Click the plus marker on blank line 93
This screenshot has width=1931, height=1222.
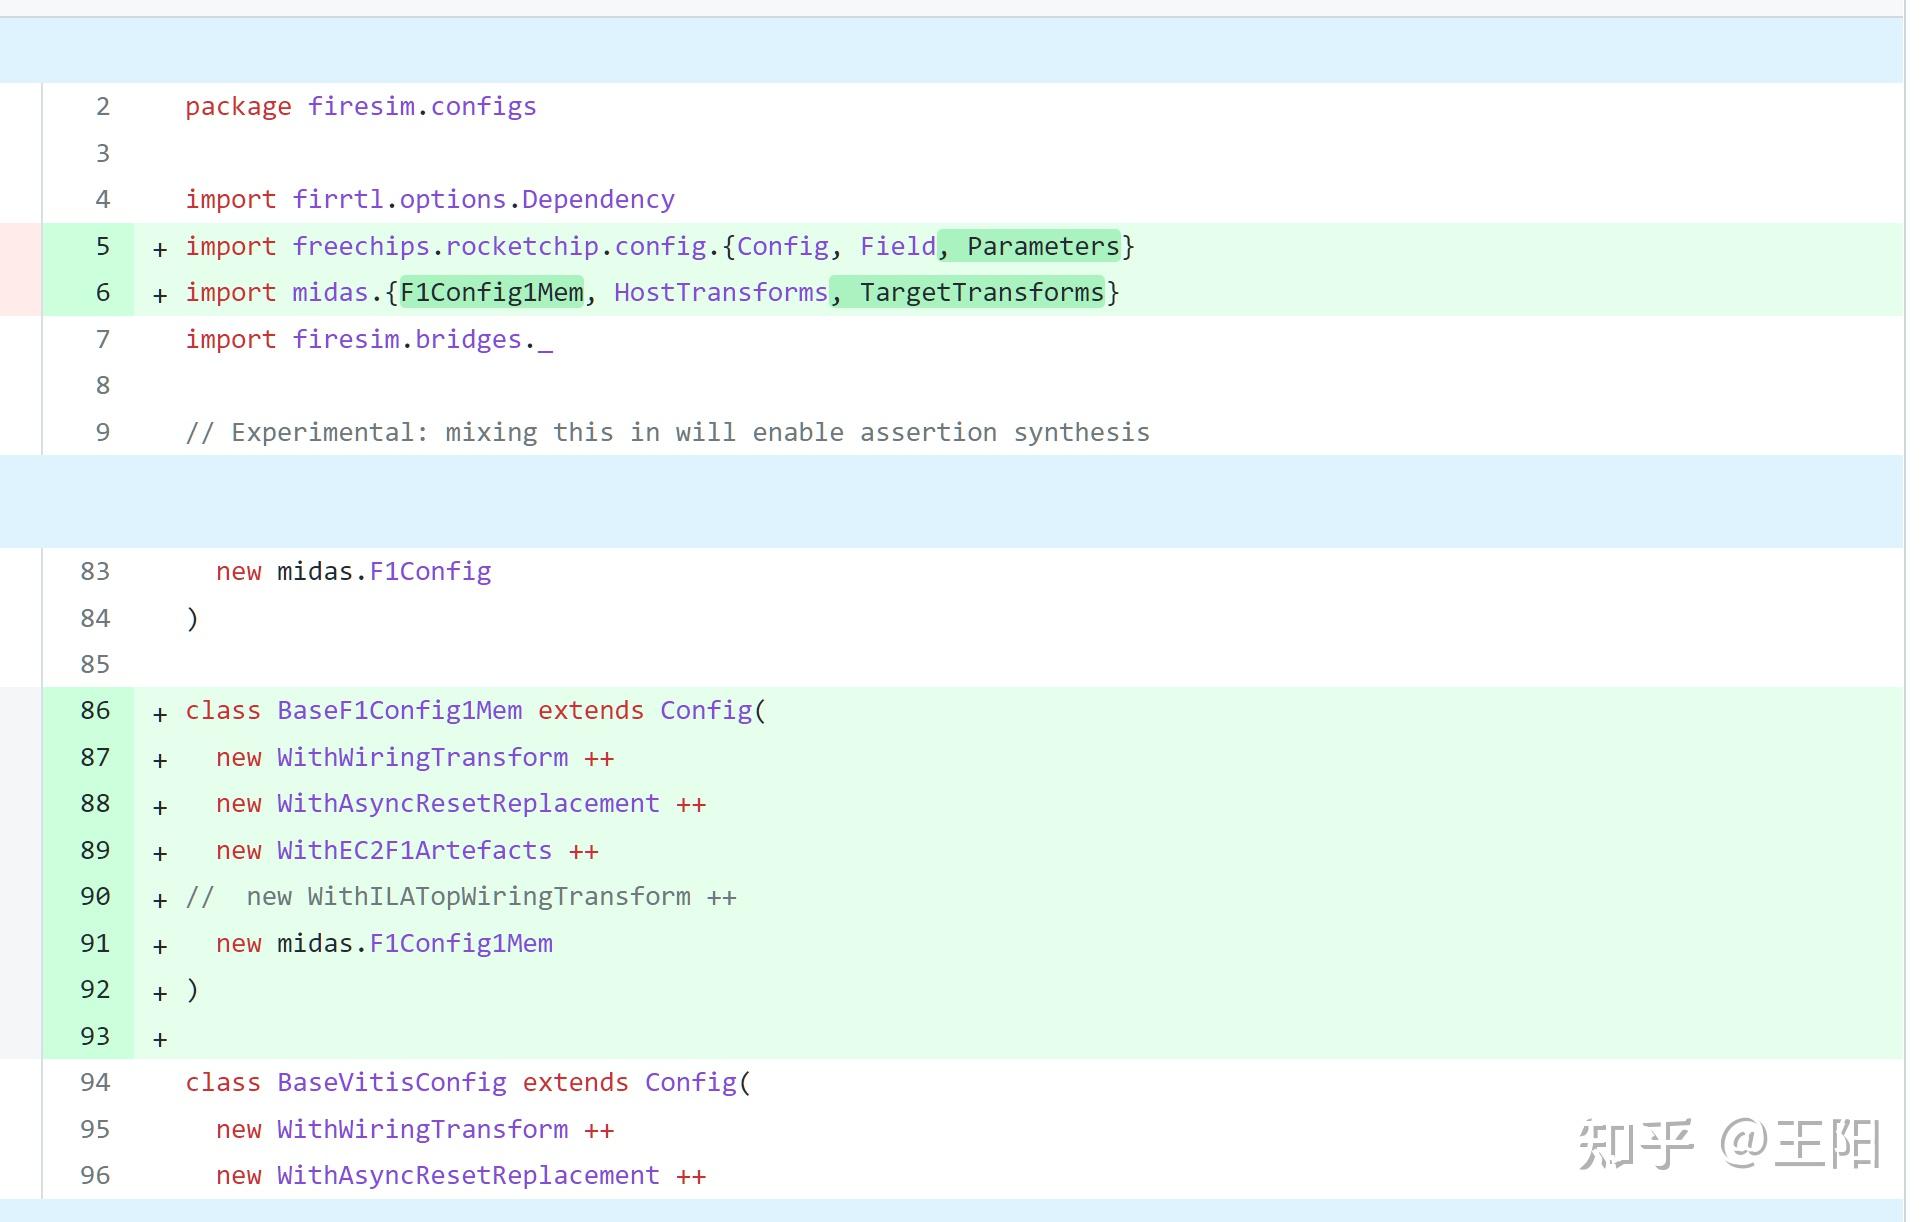coord(160,1039)
